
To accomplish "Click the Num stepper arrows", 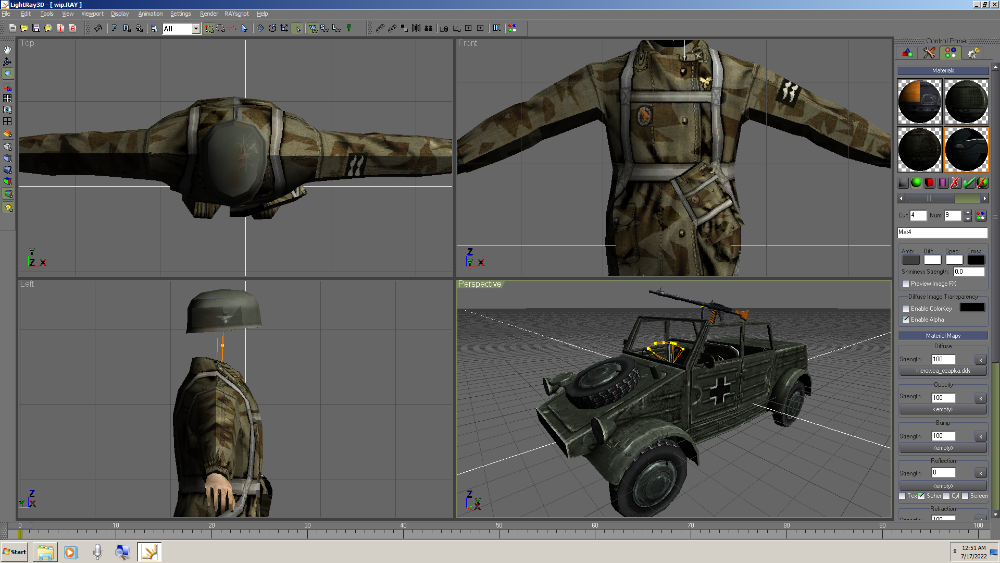I will tap(967, 216).
